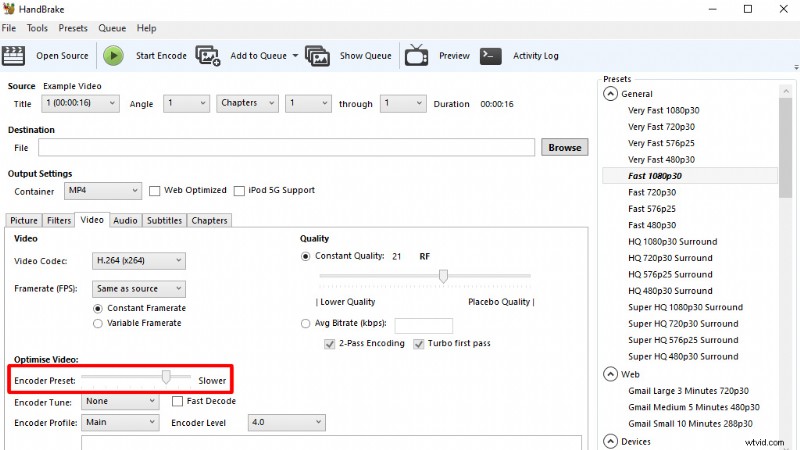800x450 pixels.
Task: Click the Activity Log label
Action: coord(536,56)
